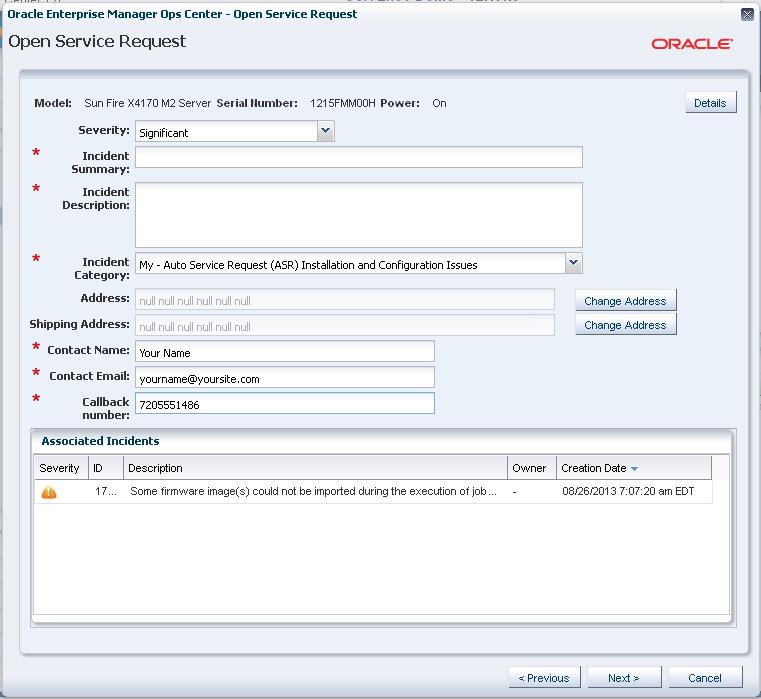Click the warning severity icon in incident row
Viewport: 761px width, 699px height.
[x=49, y=492]
